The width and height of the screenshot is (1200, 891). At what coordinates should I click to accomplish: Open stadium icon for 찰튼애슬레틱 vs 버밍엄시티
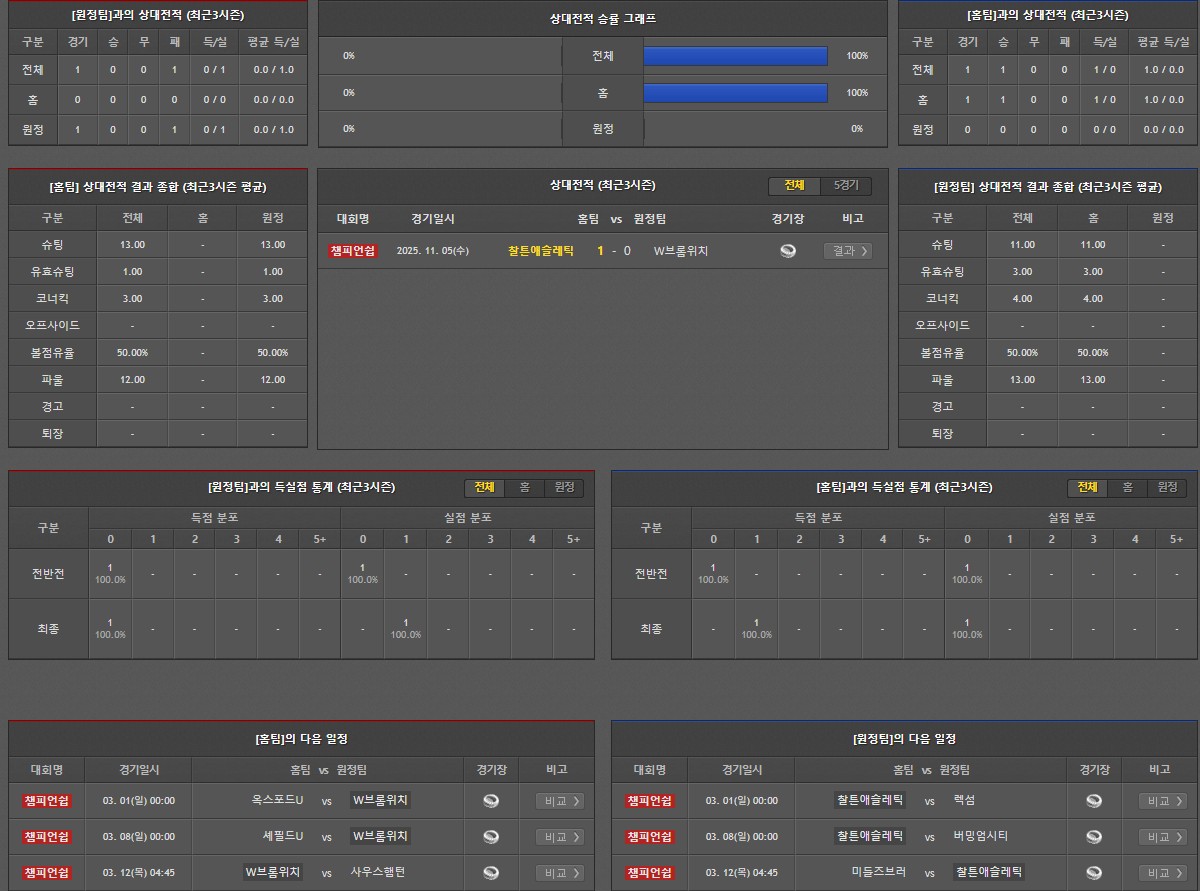1094,837
